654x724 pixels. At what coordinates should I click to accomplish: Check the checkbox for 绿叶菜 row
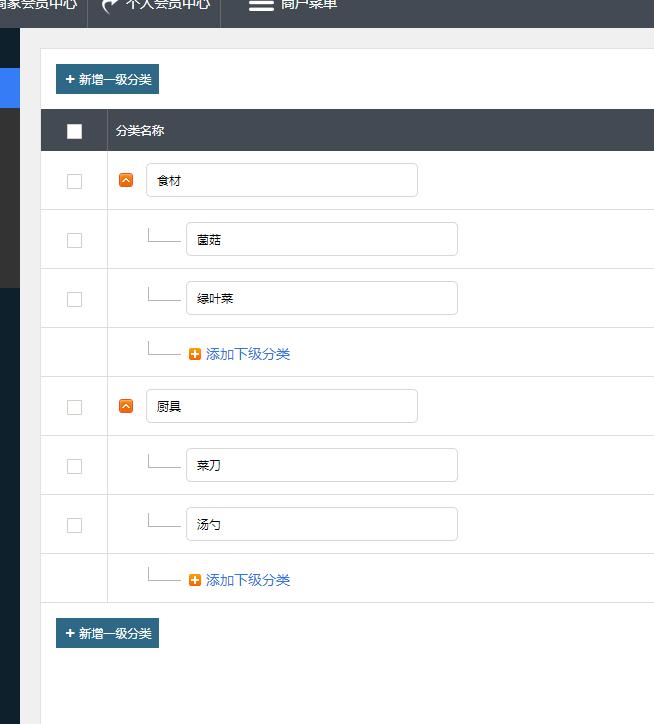point(74,299)
